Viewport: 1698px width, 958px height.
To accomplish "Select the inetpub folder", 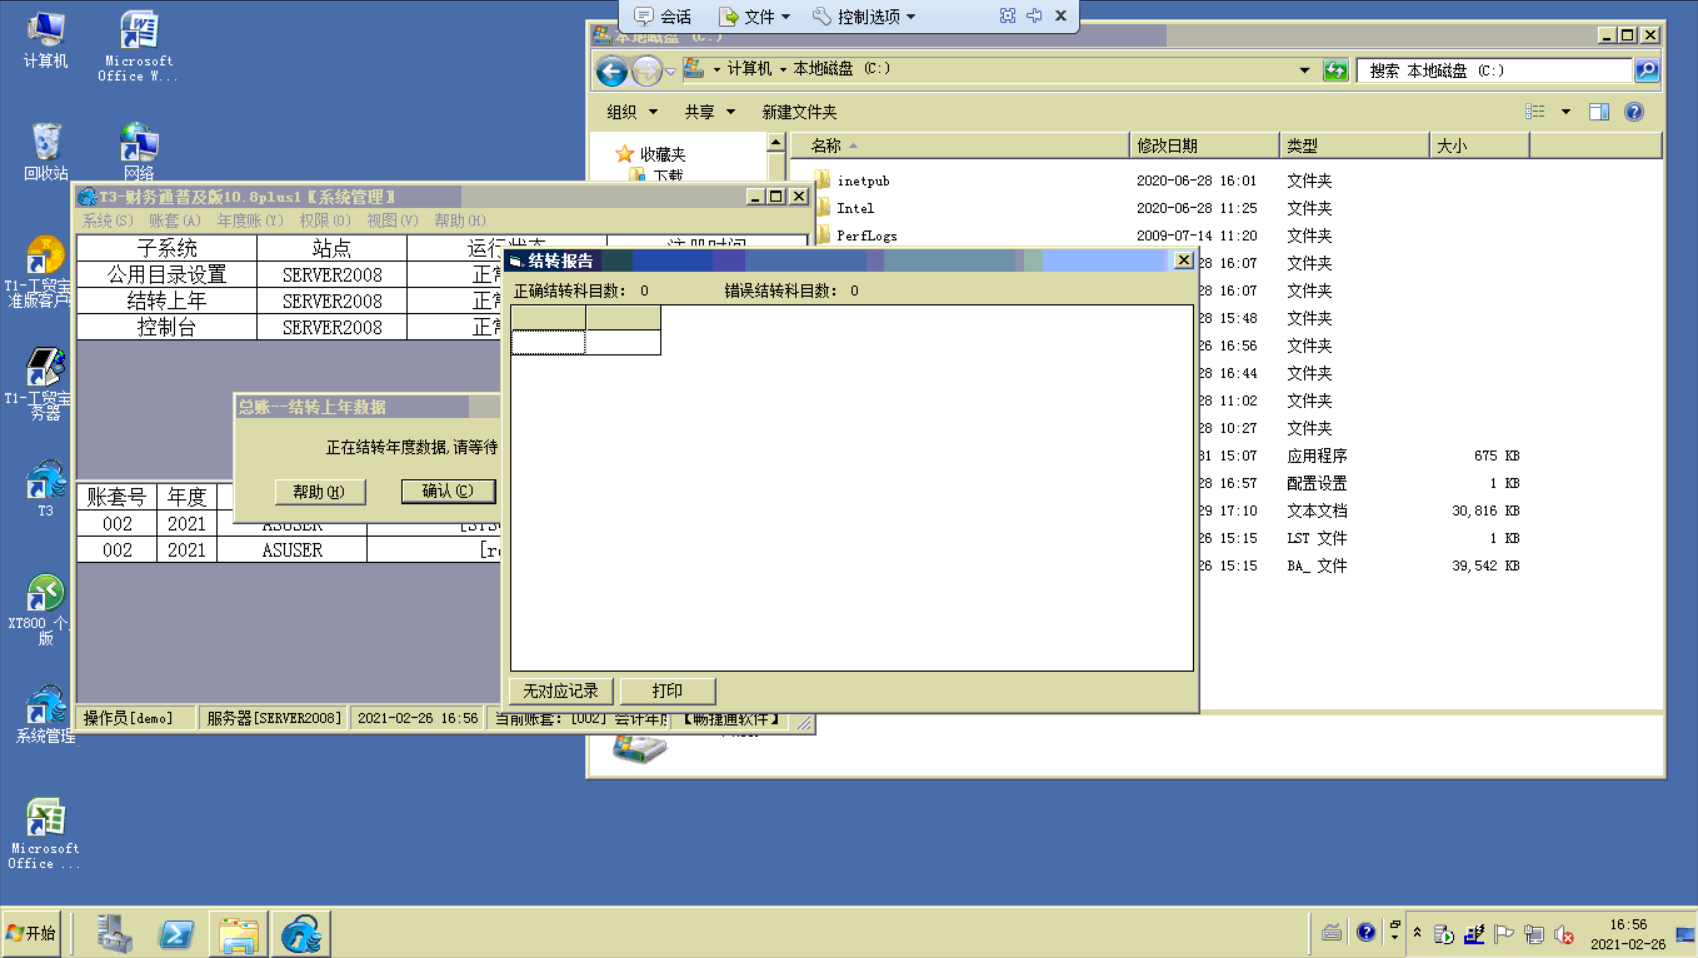I will pos(863,181).
